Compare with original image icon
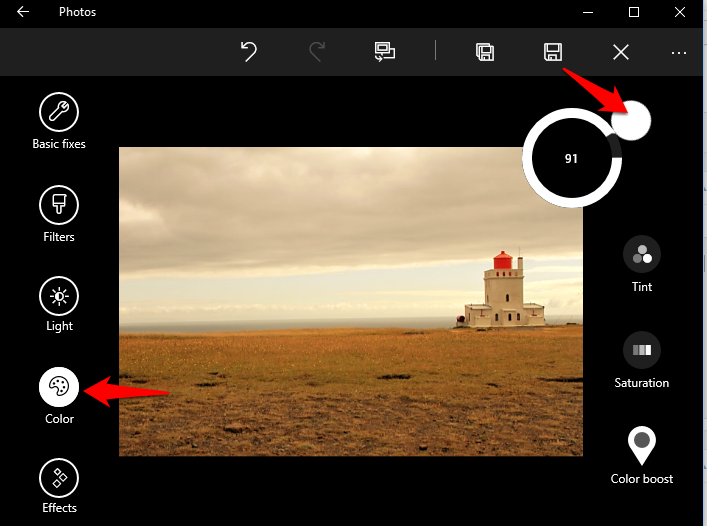The height and width of the screenshot is (526, 707). (385, 51)
